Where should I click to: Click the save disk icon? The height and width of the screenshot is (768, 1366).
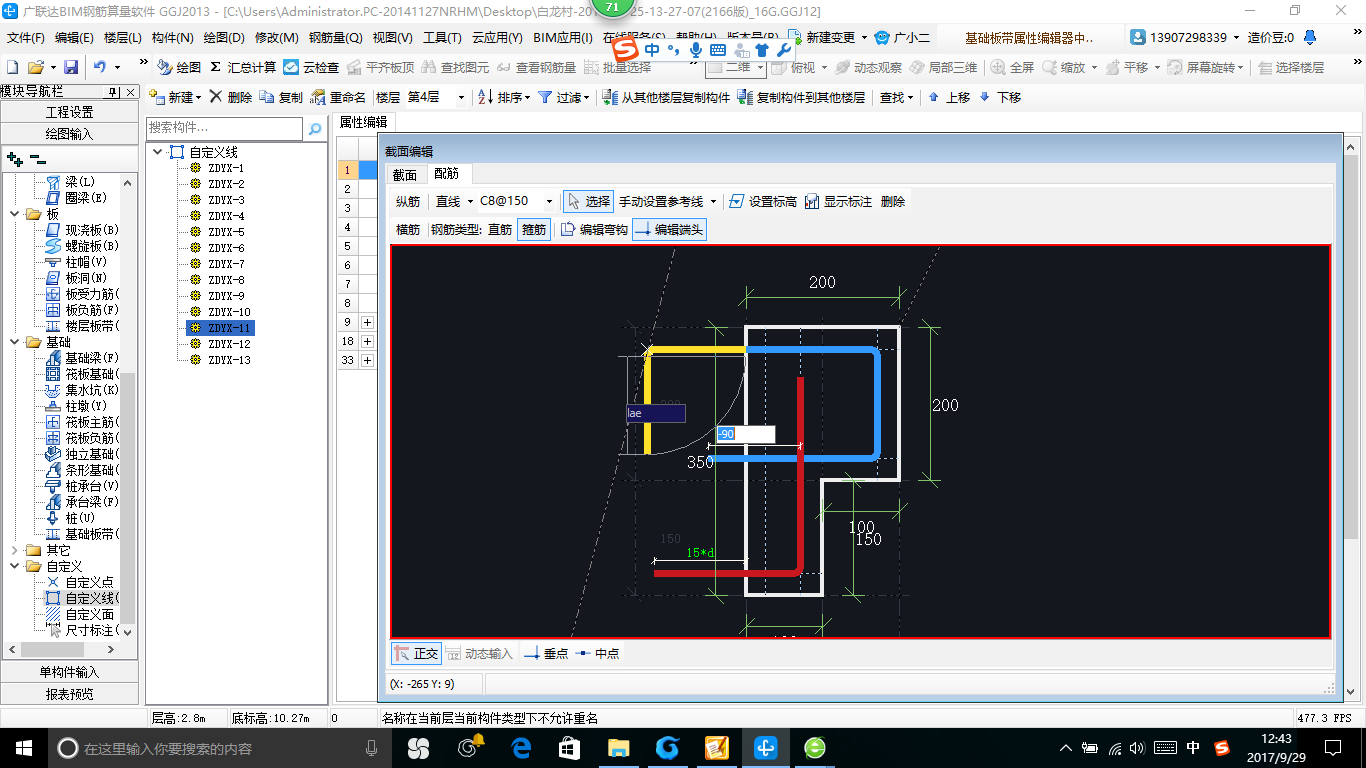pyautogui.click(x=71, y=67)
